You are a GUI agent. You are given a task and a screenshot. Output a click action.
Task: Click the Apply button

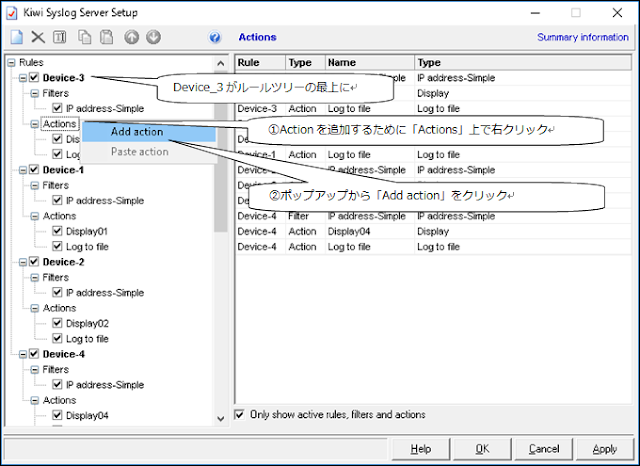pos(605,449)
